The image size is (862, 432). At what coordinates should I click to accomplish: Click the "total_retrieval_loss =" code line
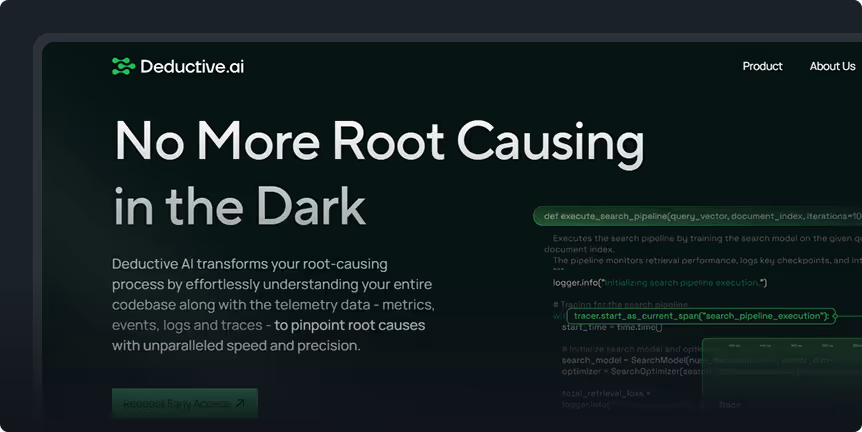(x=606, y=394)
